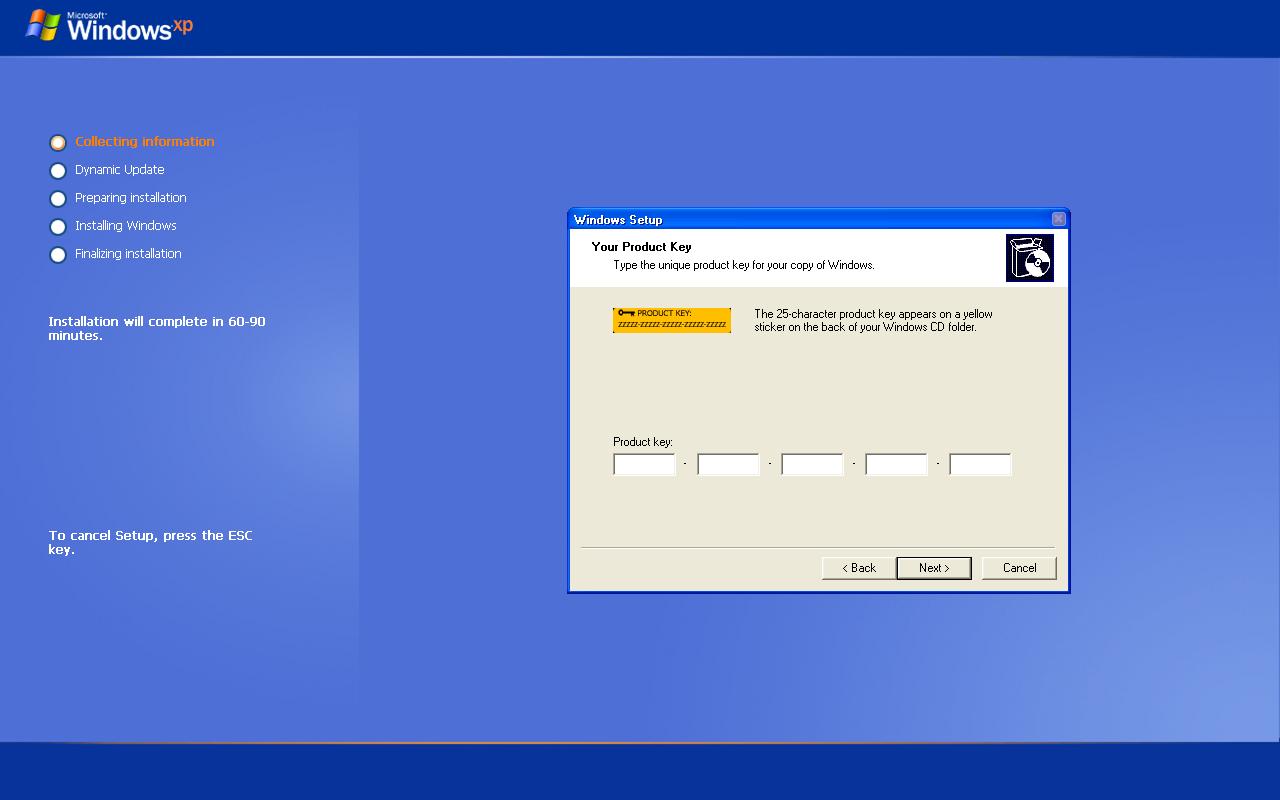
Task: Click the Your Product Key heading
Action: click(x=641, y=247)
